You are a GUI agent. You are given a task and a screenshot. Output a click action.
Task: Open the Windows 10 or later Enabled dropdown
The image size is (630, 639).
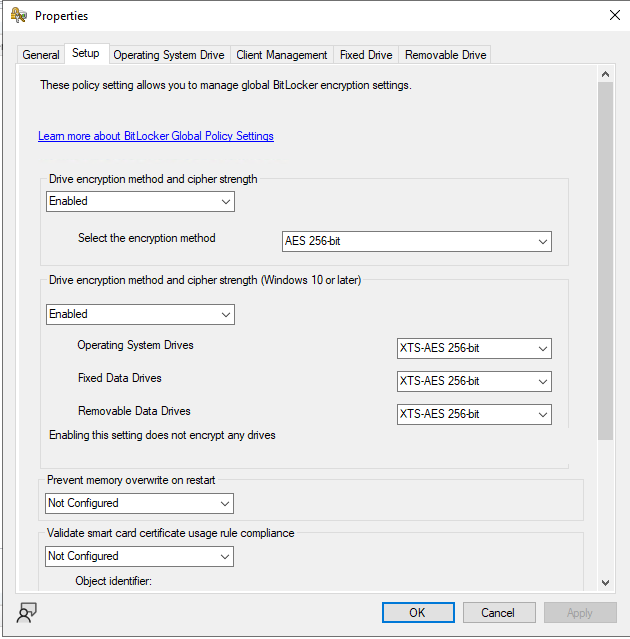click(140, 314)
